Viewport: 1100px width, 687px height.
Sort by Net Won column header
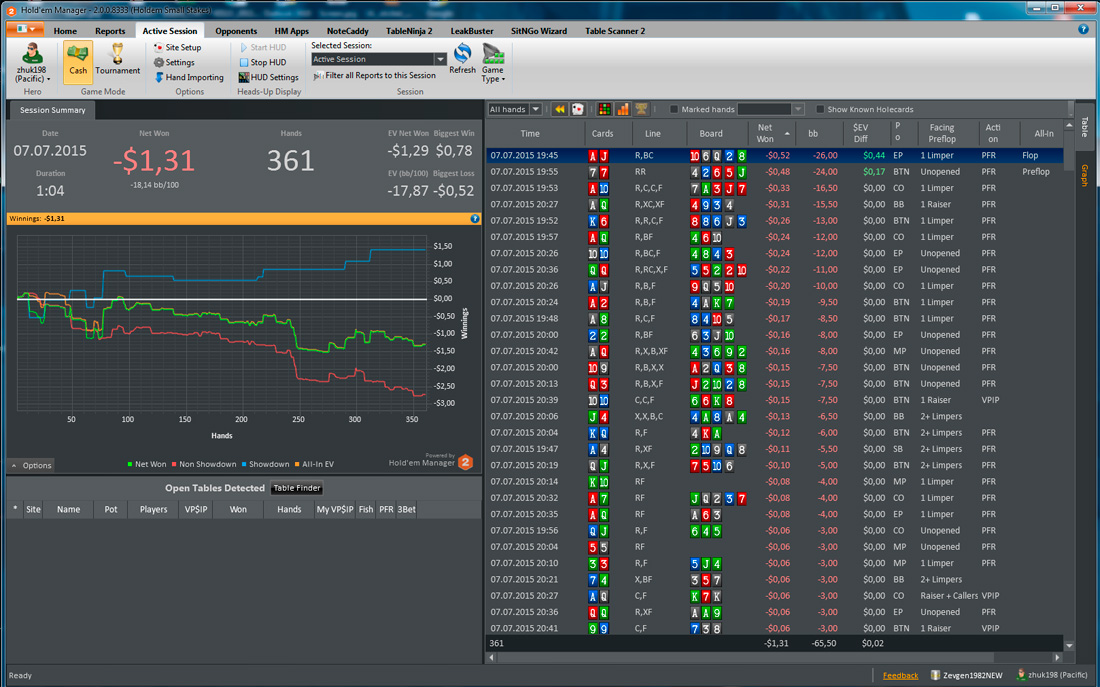click(x=770, y=133)
